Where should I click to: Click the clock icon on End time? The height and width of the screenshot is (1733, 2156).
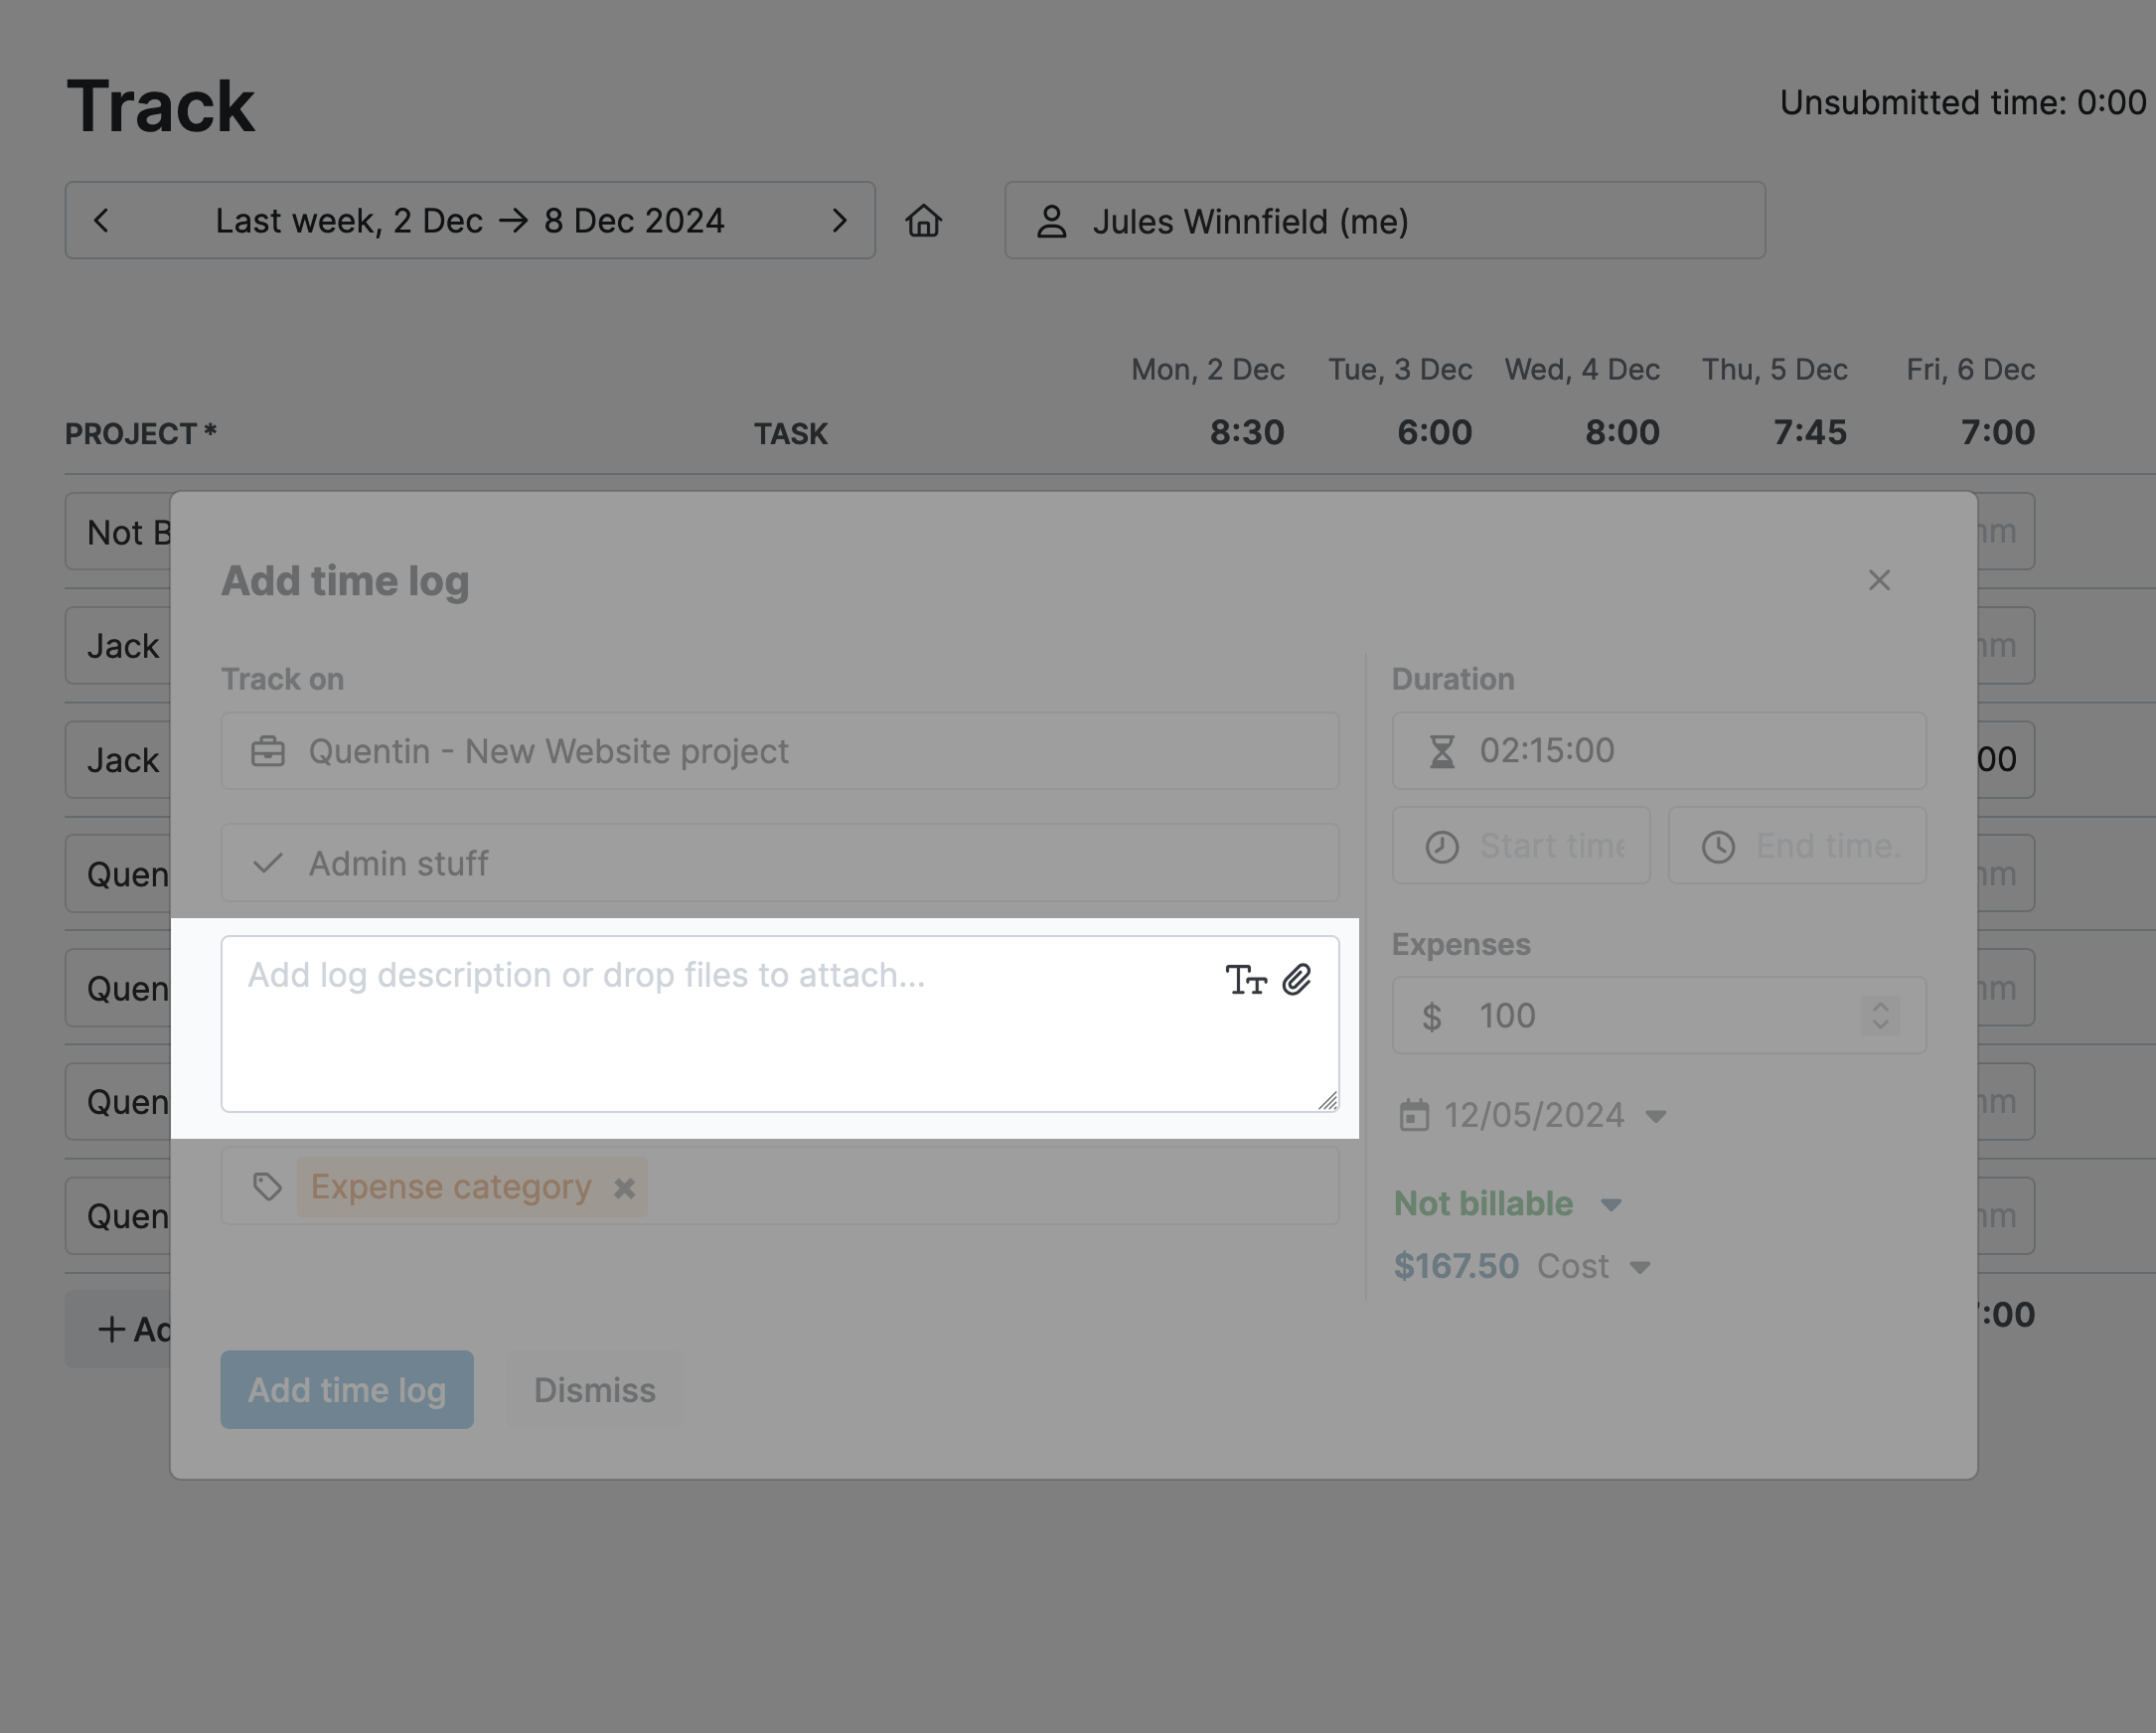[x=1717, y=845]
